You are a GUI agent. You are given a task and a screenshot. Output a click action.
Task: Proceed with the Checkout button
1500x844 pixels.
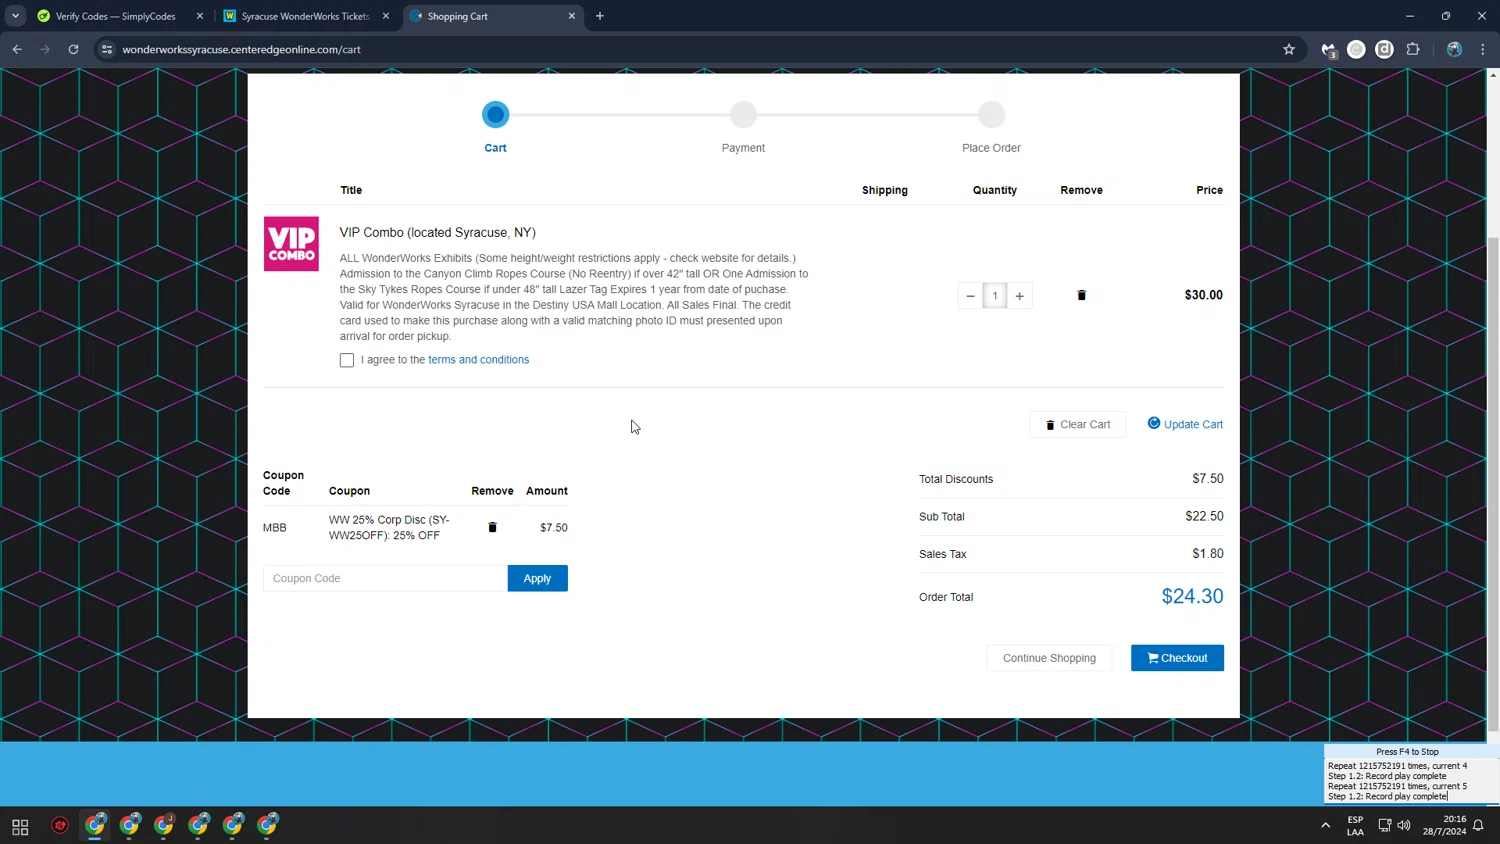click(1177, 658)
